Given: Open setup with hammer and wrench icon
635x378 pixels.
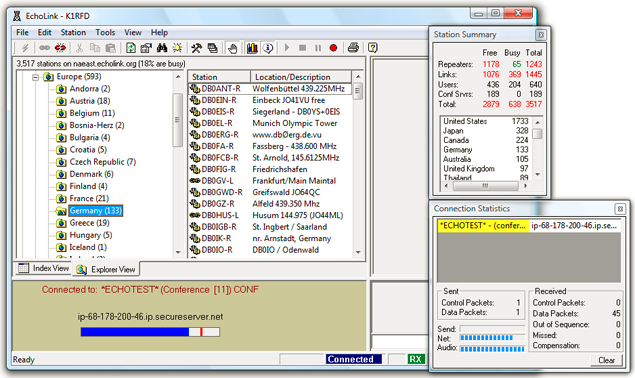Looking at the screenshot, I should coord(196,48).
